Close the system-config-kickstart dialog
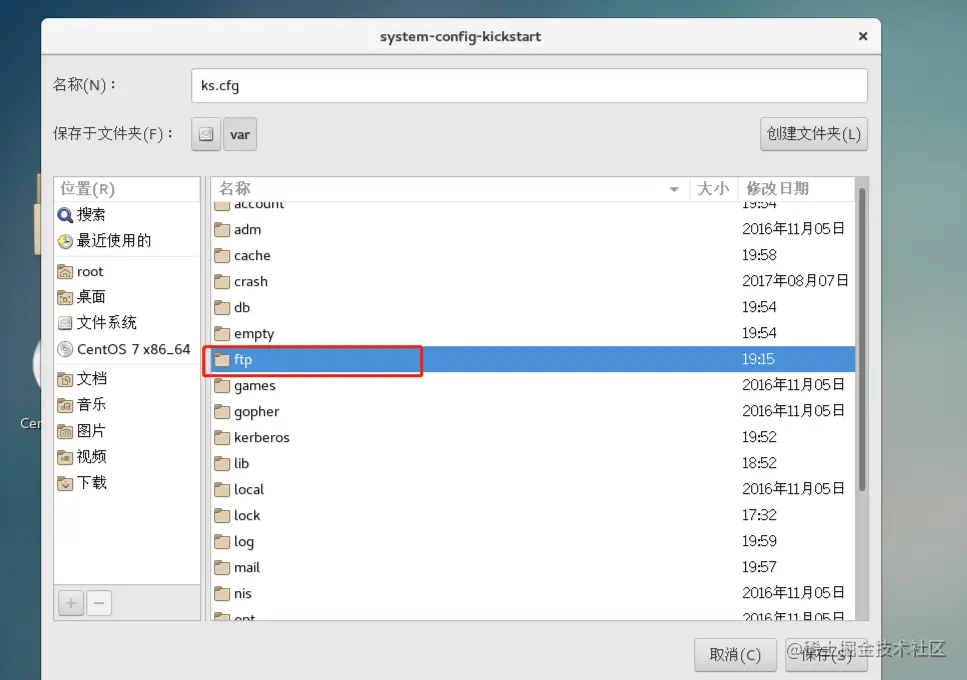967x680 pixels. (863, 36)
